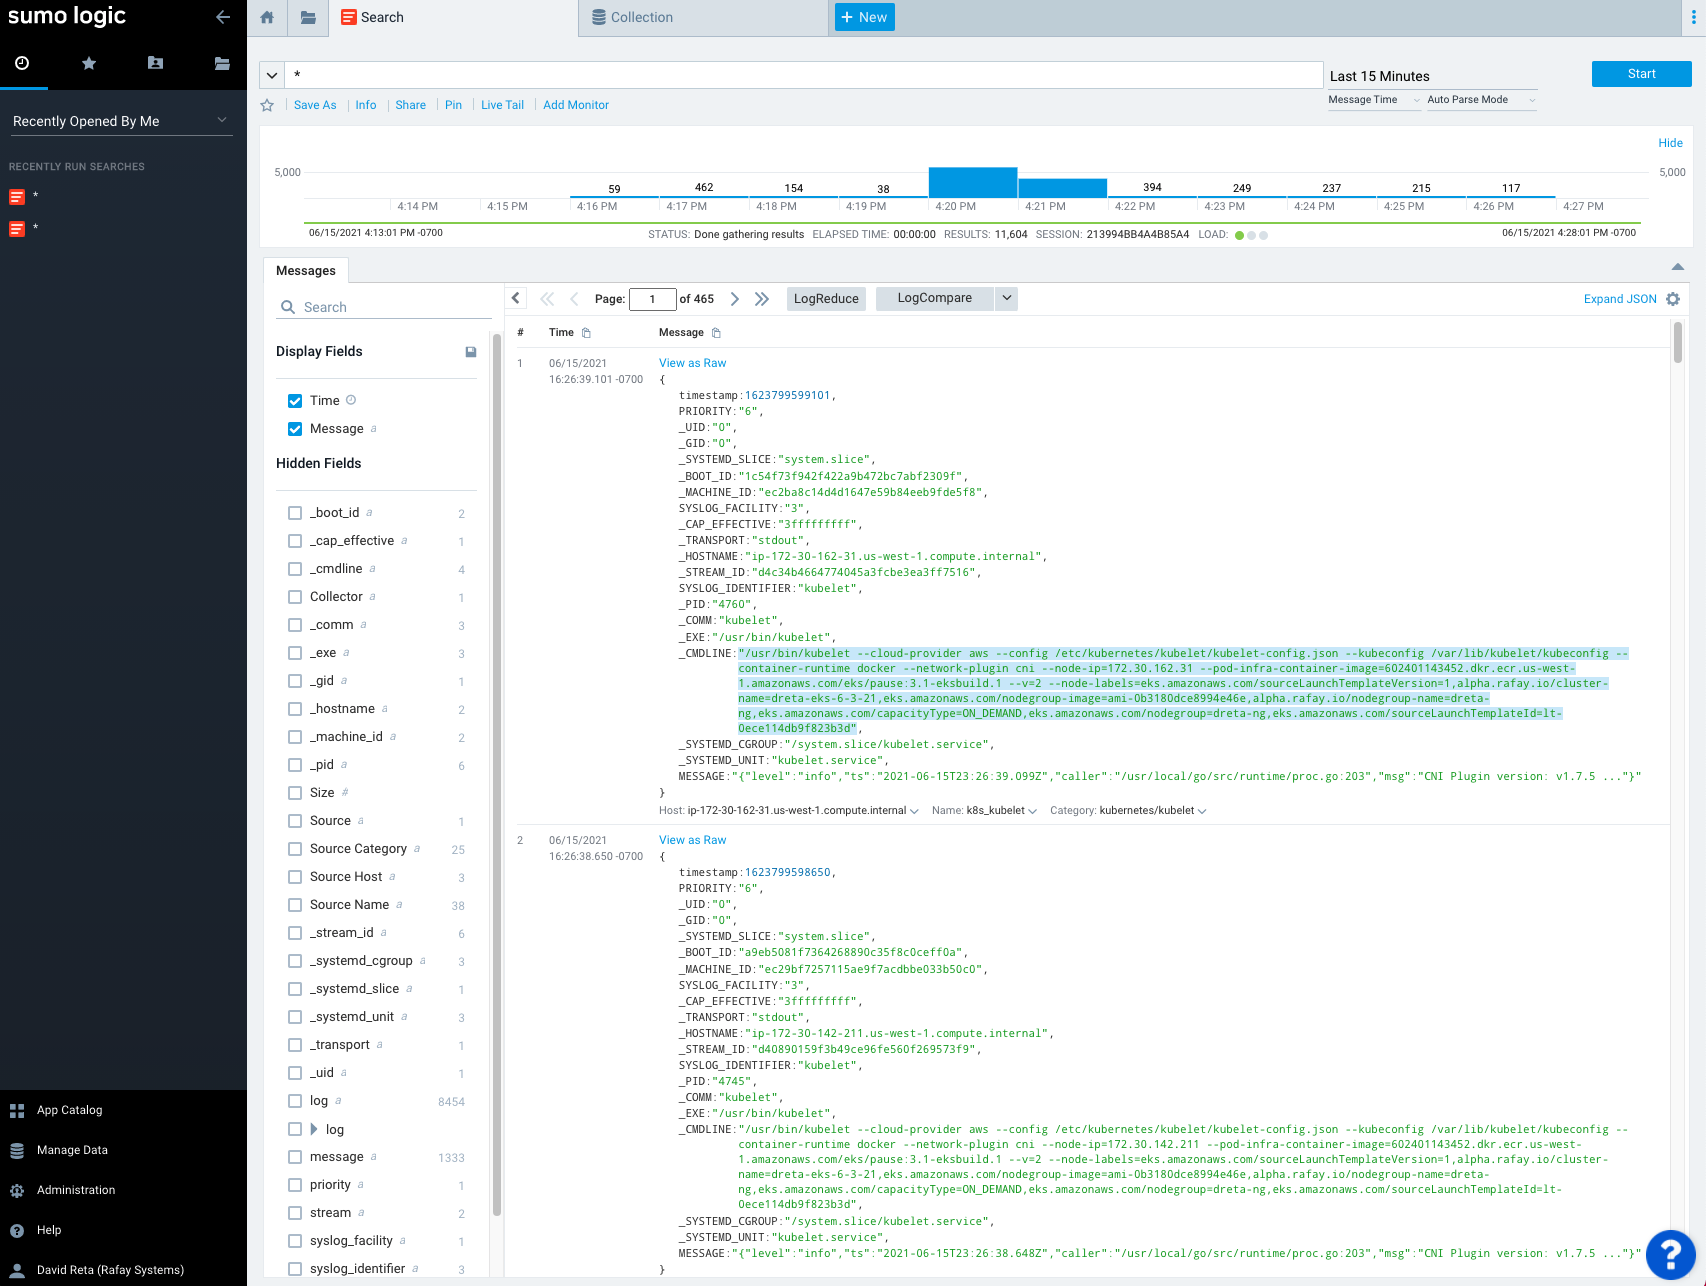The width and height of the screenshot is (1706, 1286).
Task: Expand the log JSON field triangle
Action: (x=314, y=1129)
